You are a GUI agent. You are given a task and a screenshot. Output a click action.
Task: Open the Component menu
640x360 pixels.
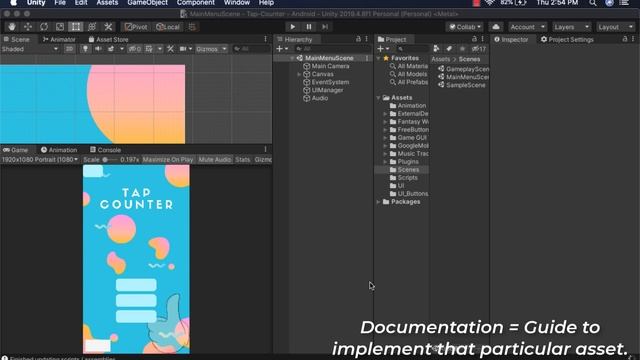click(196, 3)
